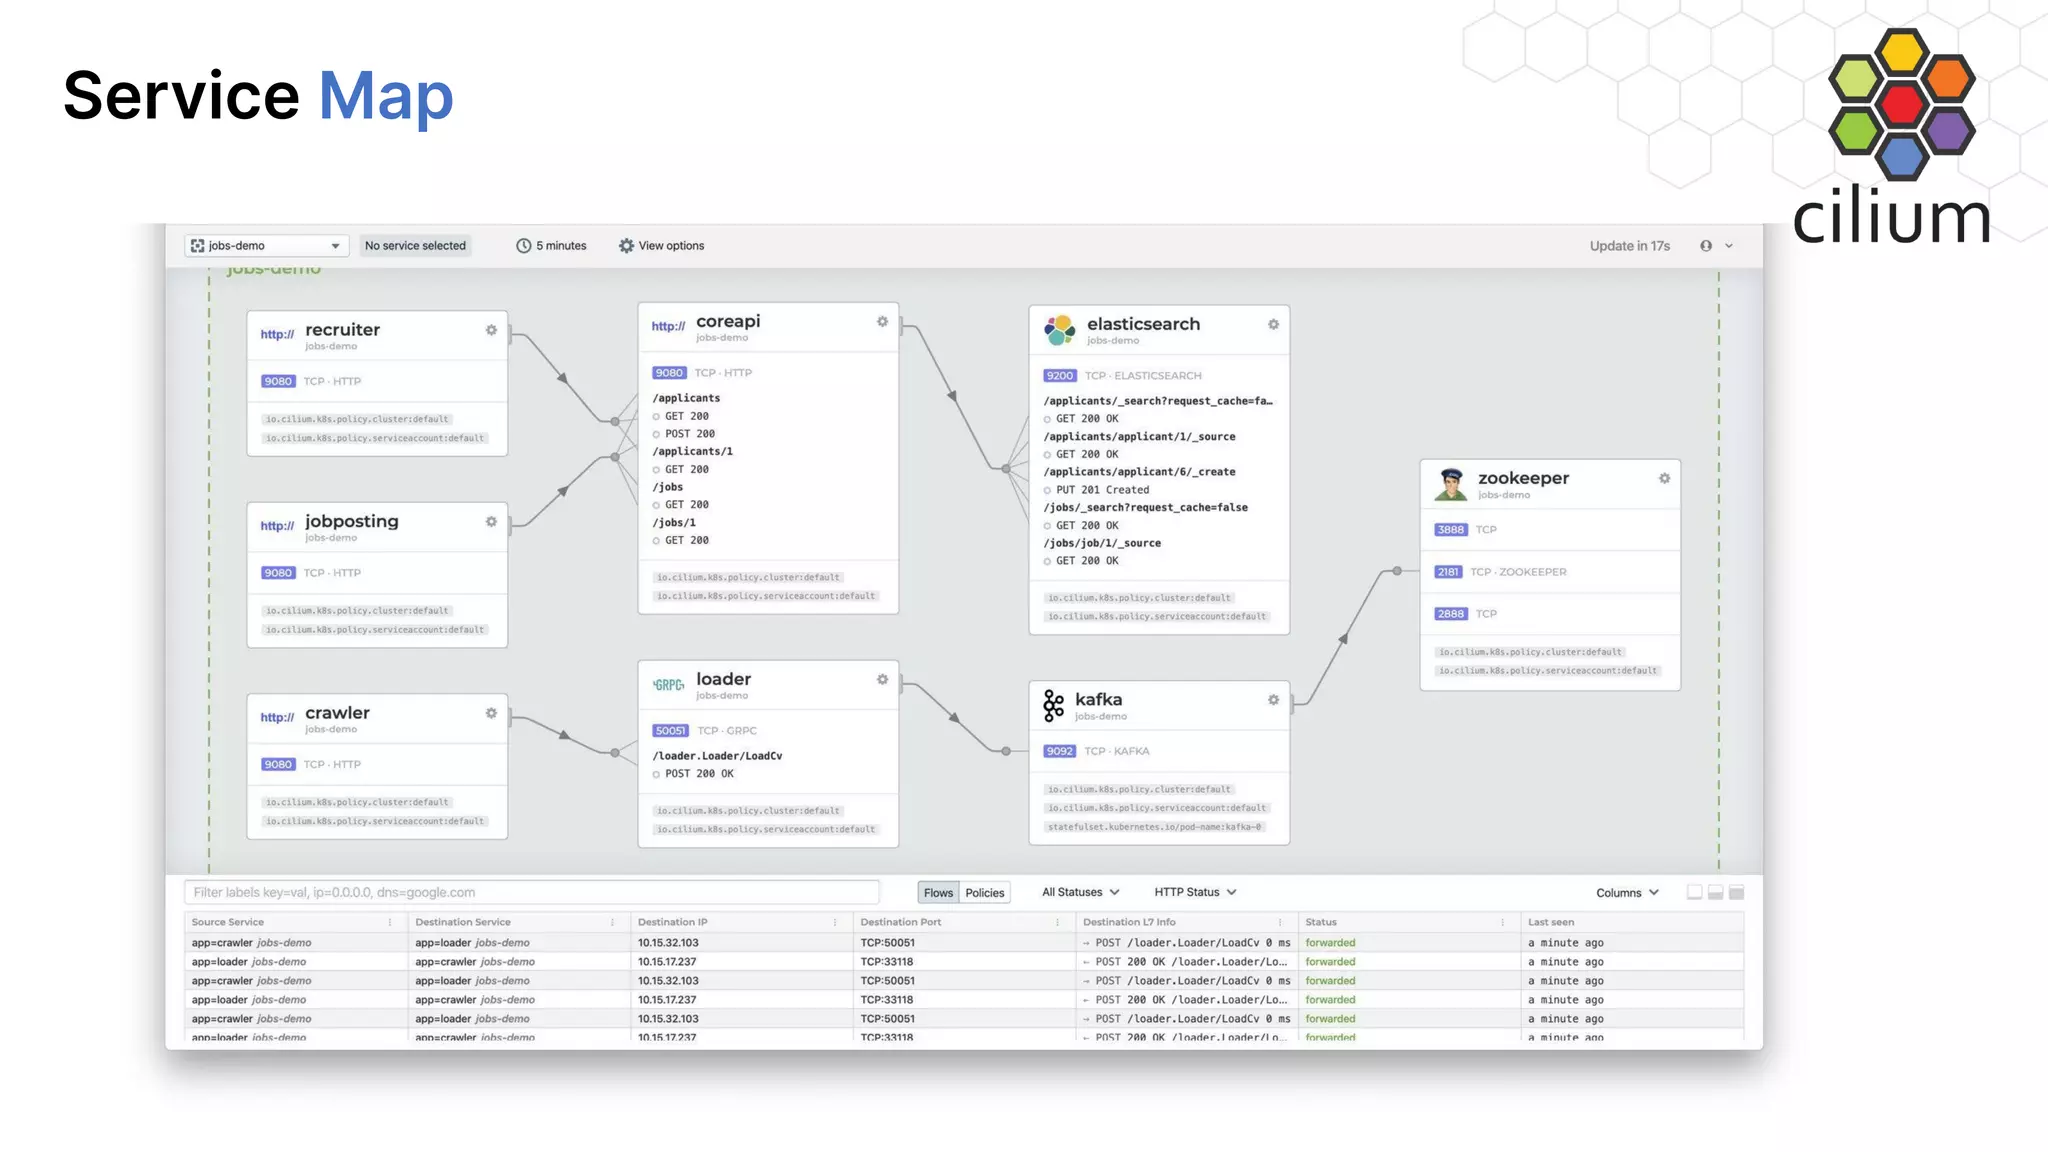Viewport: 2048px width, 1152px height.
Task: Click zookeeper service settings gear
Action: tap(1664, 479)
